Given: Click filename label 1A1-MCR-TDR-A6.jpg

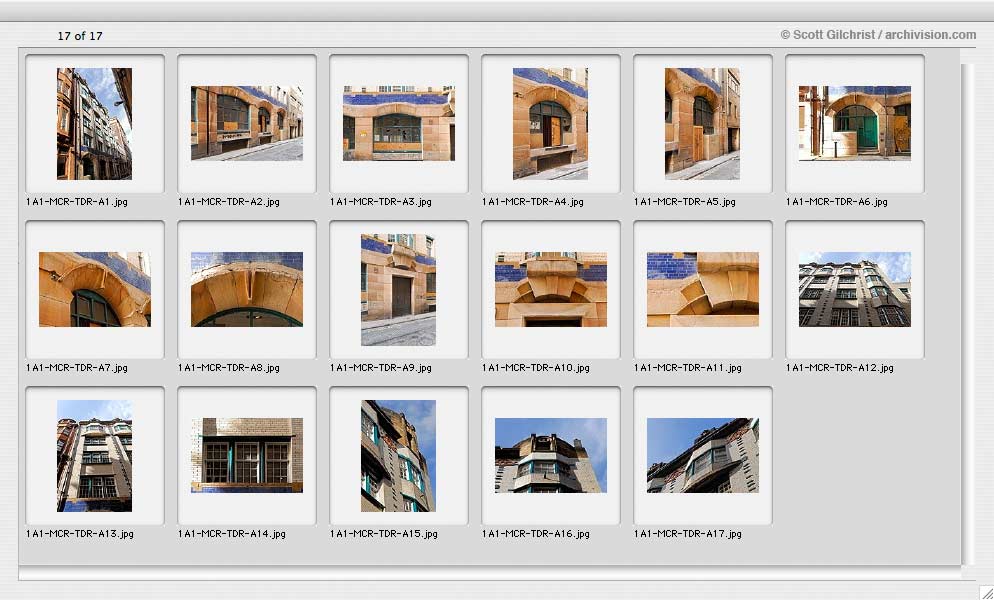Looking at the screenshot, I should 837,202.
